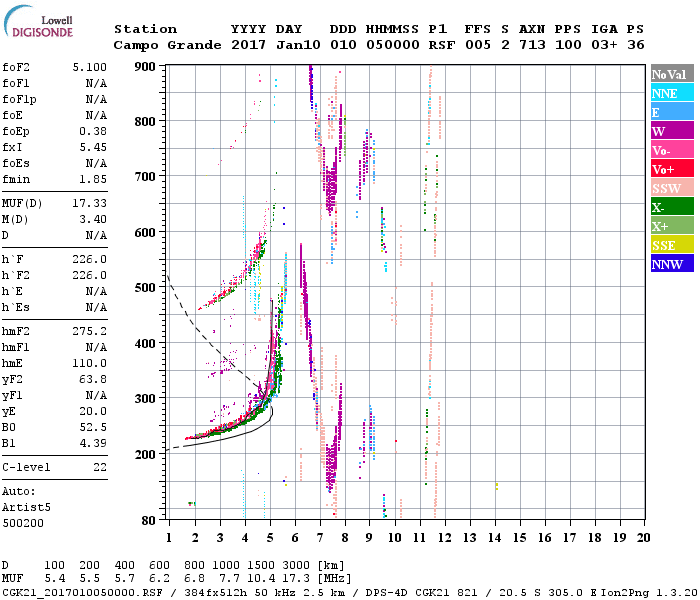The width and height of the screenshot is (700, 600).
Task: Click the 10 MHz tick on frequency axis
Action: click(x=394, y=538)
